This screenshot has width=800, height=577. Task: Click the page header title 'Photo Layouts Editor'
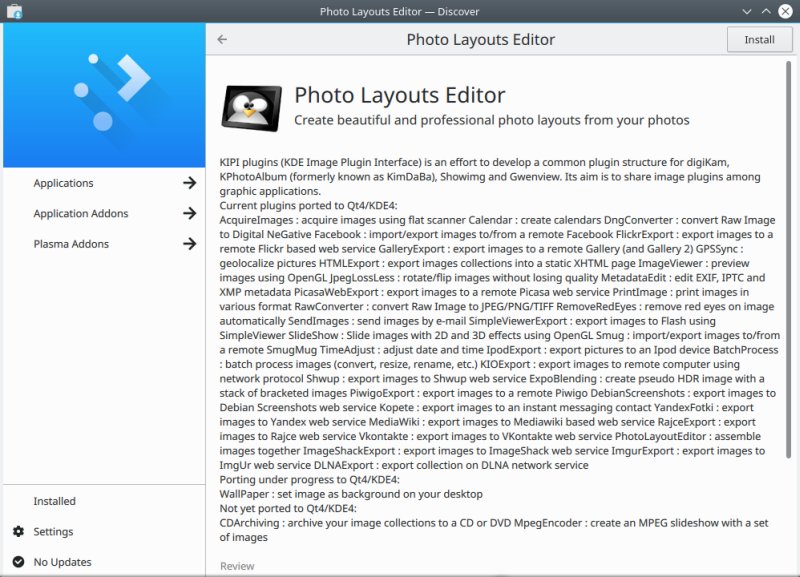pos(481,40)
